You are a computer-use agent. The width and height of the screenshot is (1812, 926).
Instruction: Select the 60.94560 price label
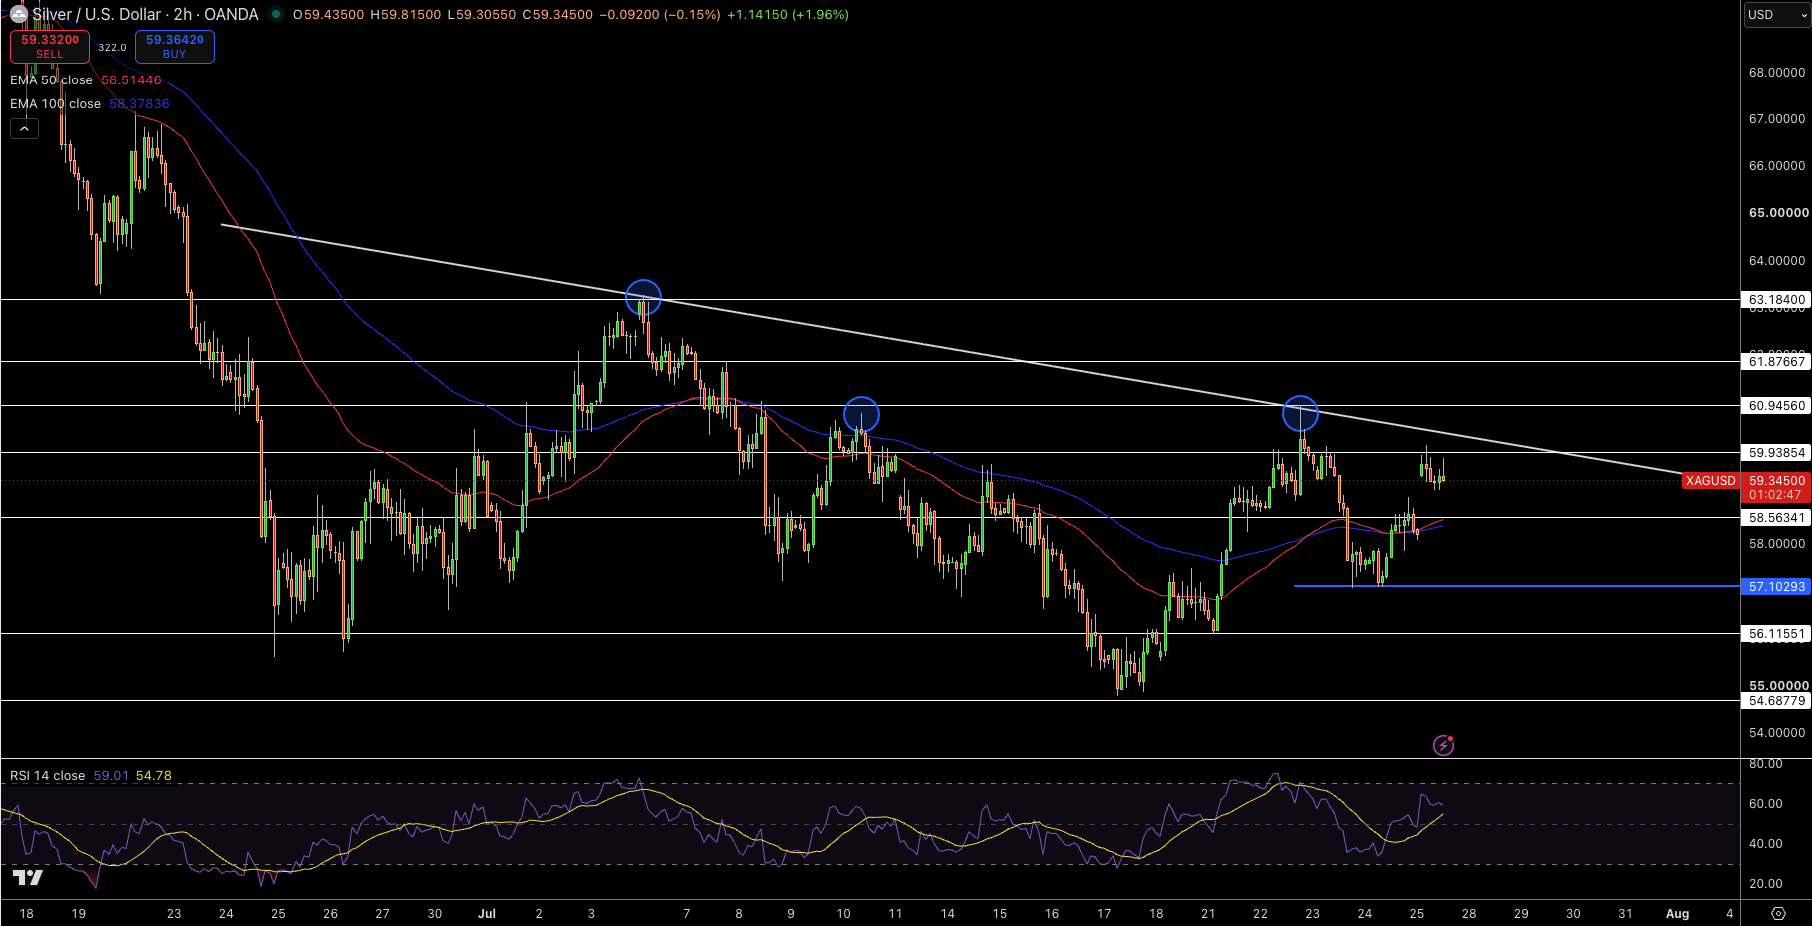tap(1776, 406)
